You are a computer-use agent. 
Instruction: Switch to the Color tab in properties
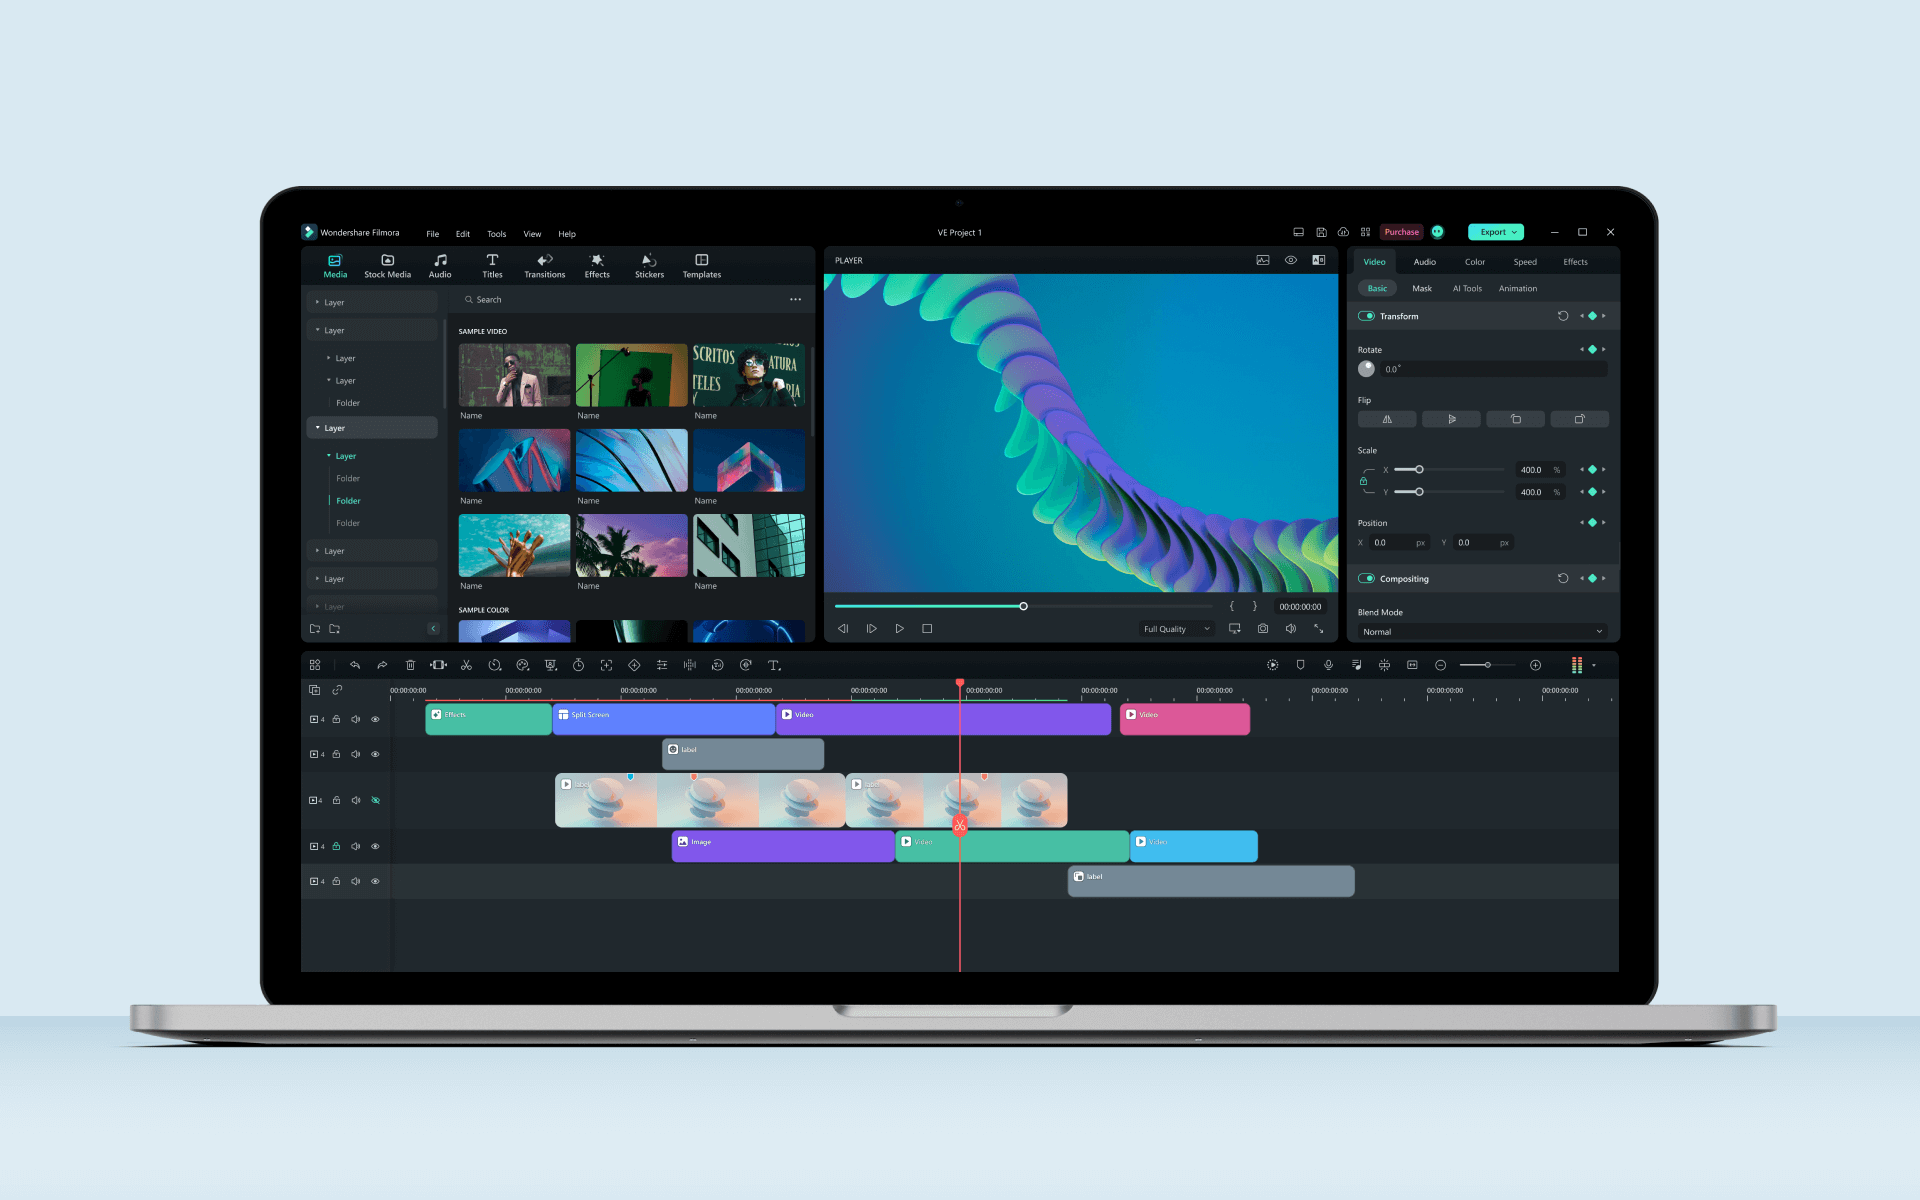click(x=1471, y=261)
